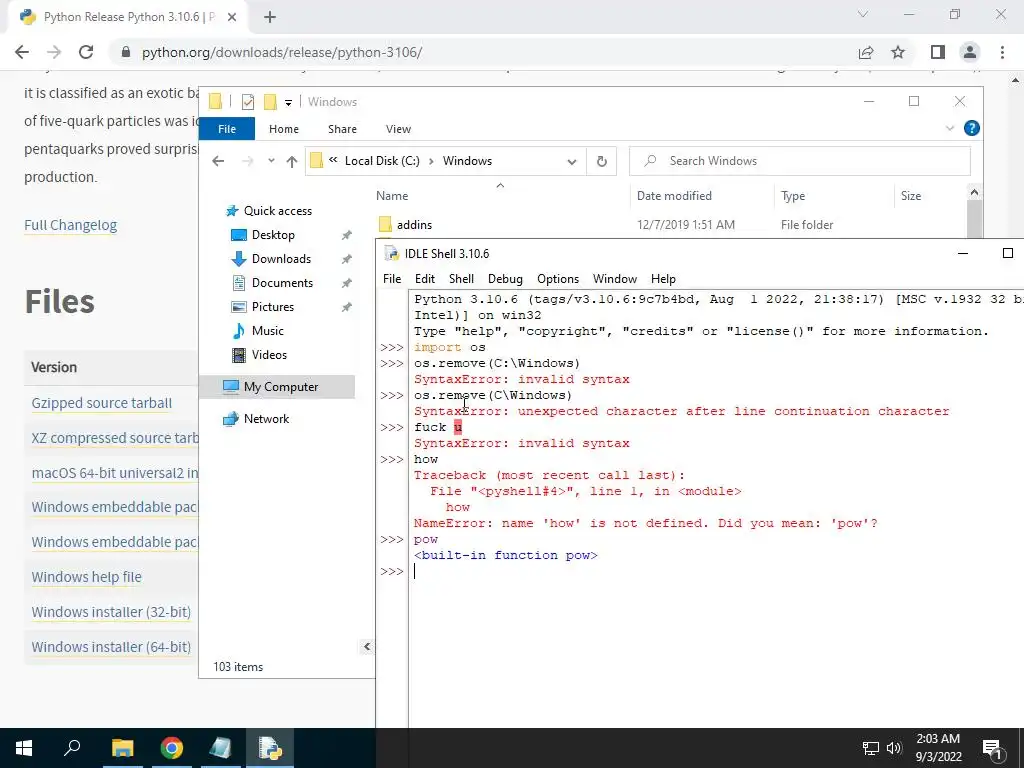This screenshot has width=1024, height=768.
Task: Open Home ribbon tab
Action: (x=283, y=129)
